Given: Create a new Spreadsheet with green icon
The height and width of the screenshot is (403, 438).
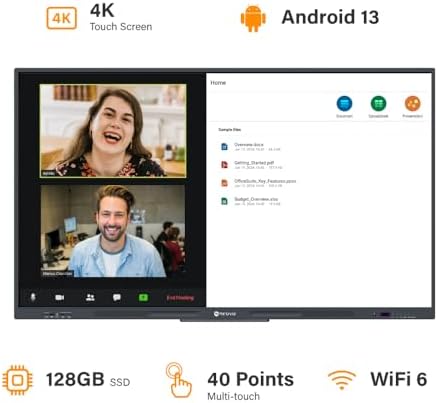Looking at the screenshot, I should (378, 103).
